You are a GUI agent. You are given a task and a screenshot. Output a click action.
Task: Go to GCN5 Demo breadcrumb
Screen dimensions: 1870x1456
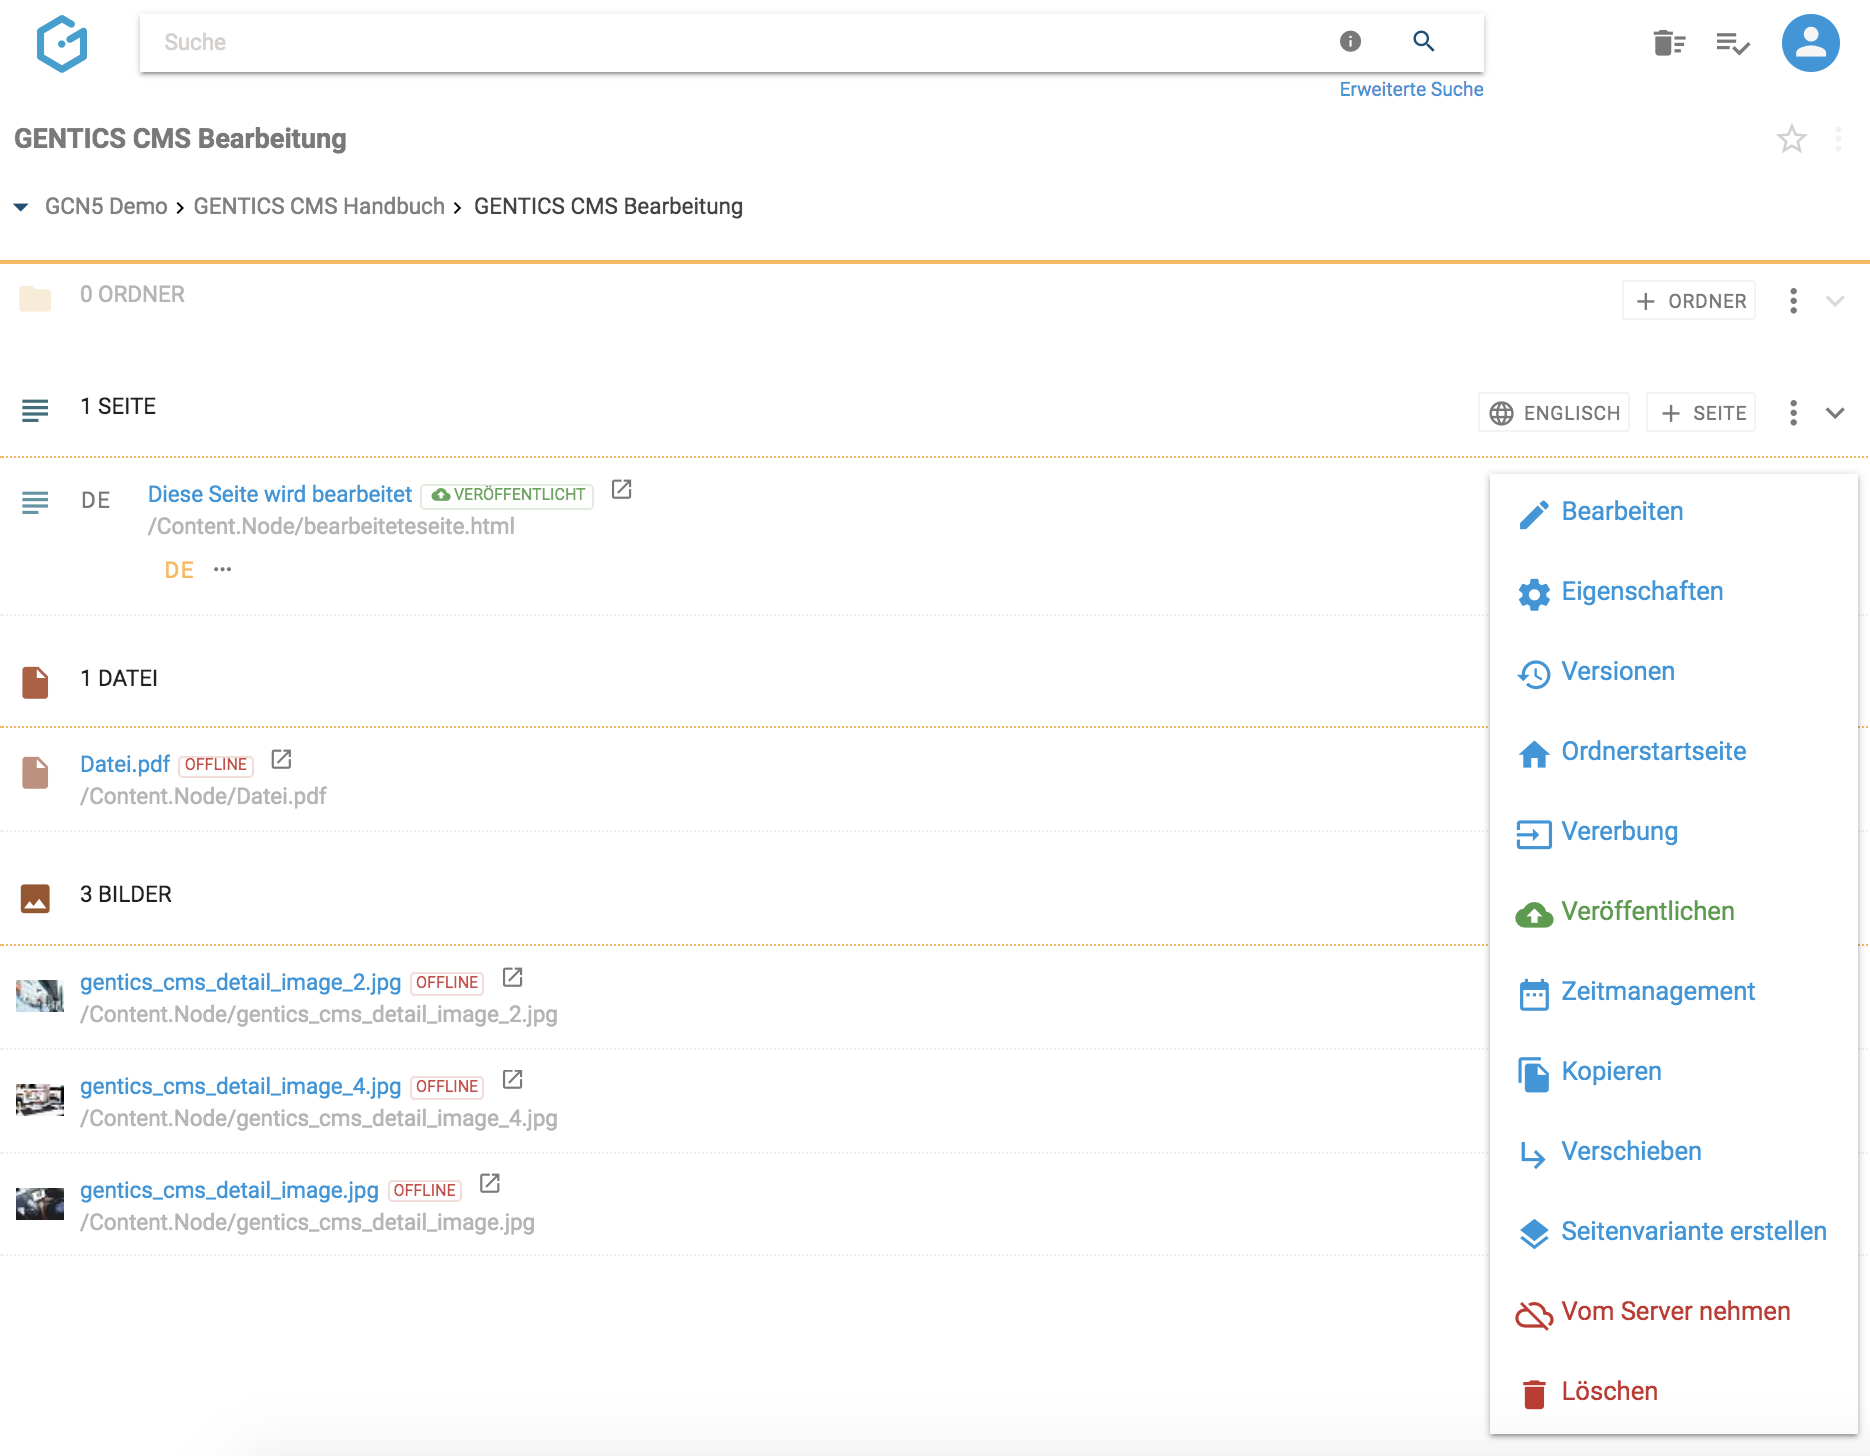106,206
